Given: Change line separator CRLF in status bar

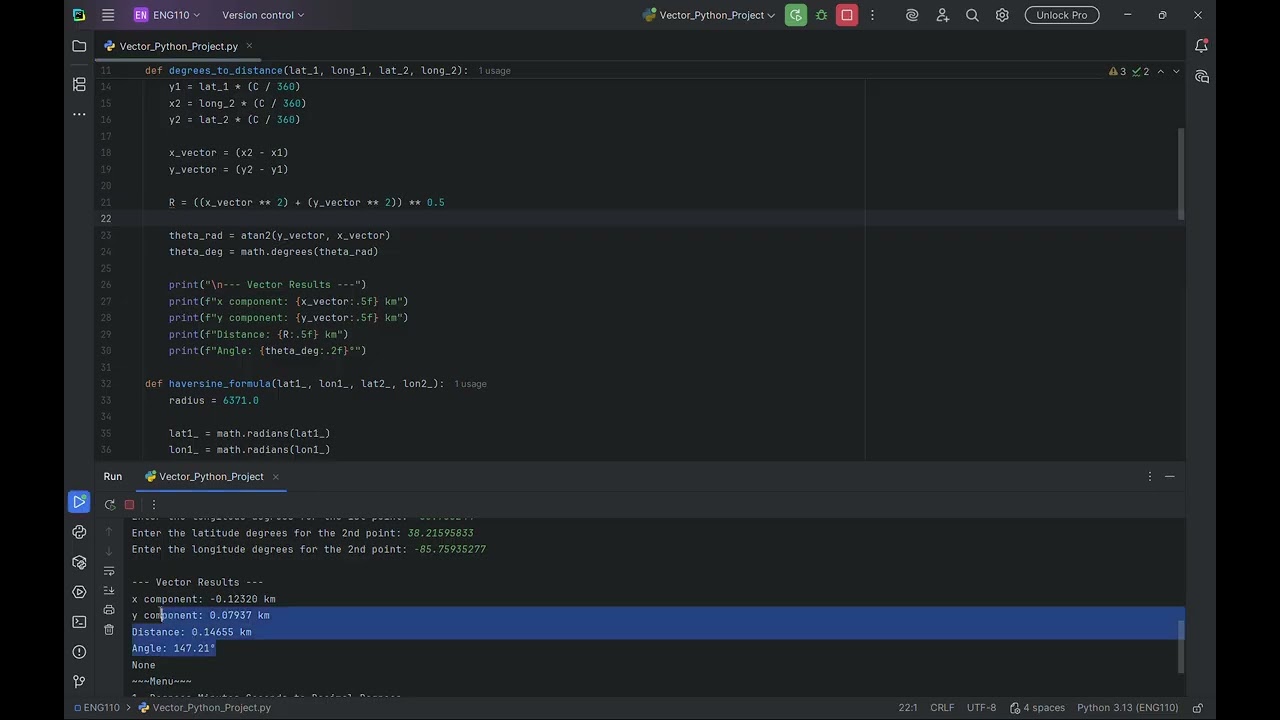Looking at the screenshot, I should click(942, 708).
